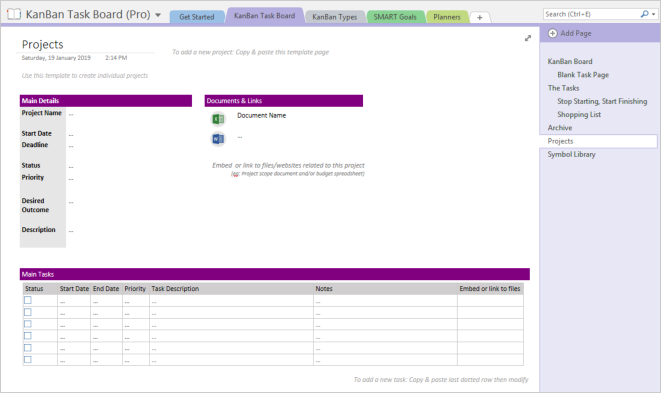Image resolution: width=661 pixels, height=393 pixels.
Task: Click the Word document icon
Action: [218, 139]
